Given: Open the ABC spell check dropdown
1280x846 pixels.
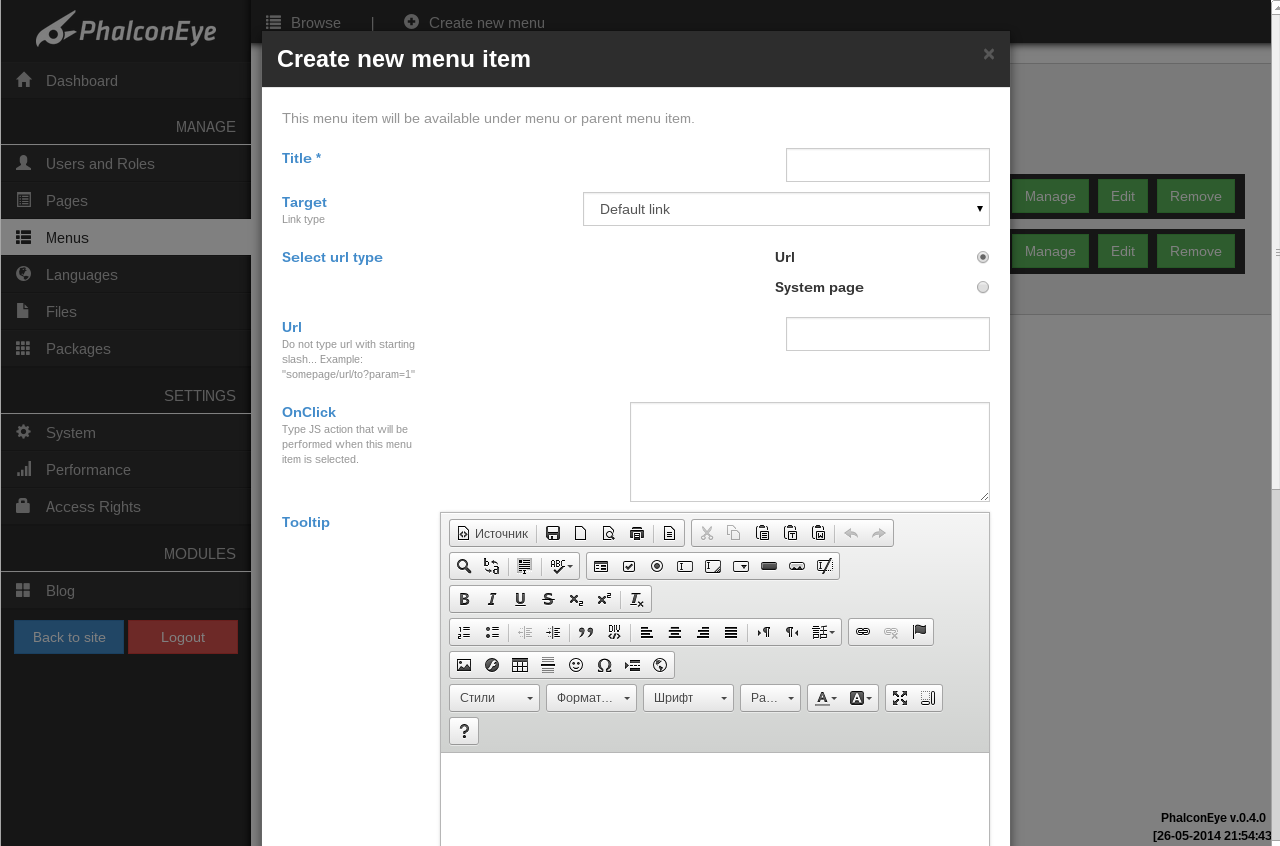Looking at the screenshot, I should pyautogui.click(x=561, y=566).
